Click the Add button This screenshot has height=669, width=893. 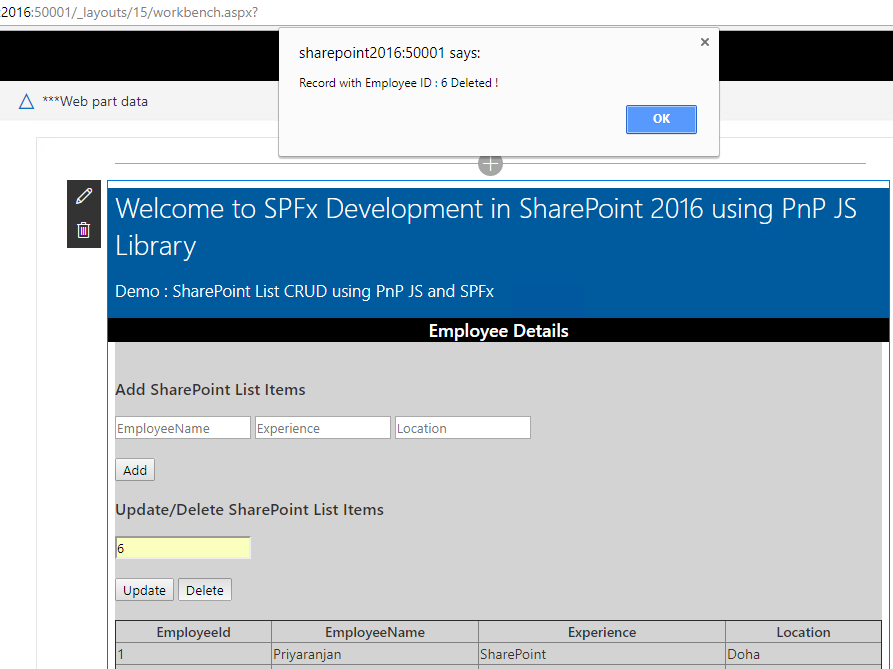click(135, 470)
